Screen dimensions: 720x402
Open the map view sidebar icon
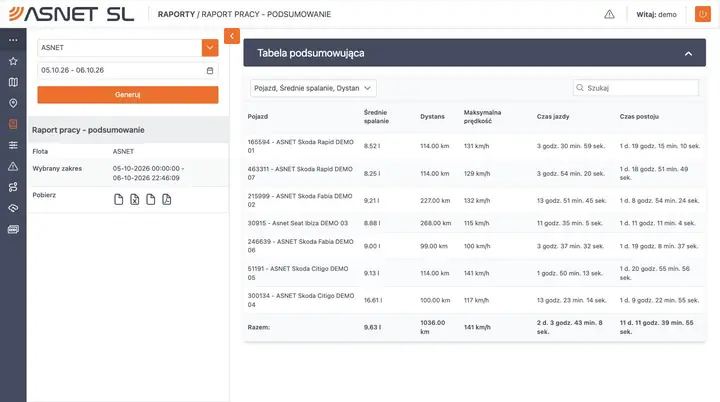13,82
